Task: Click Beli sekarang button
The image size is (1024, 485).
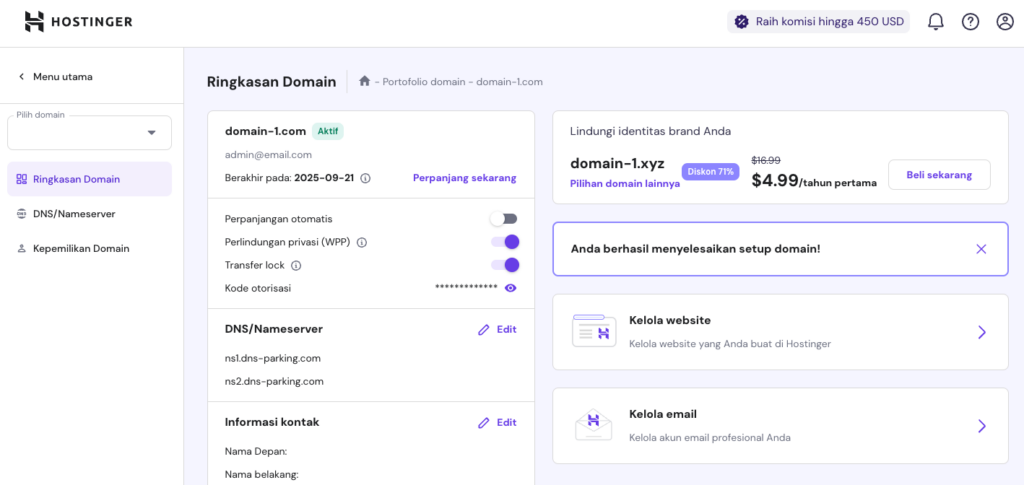Action: click(939, 175)
